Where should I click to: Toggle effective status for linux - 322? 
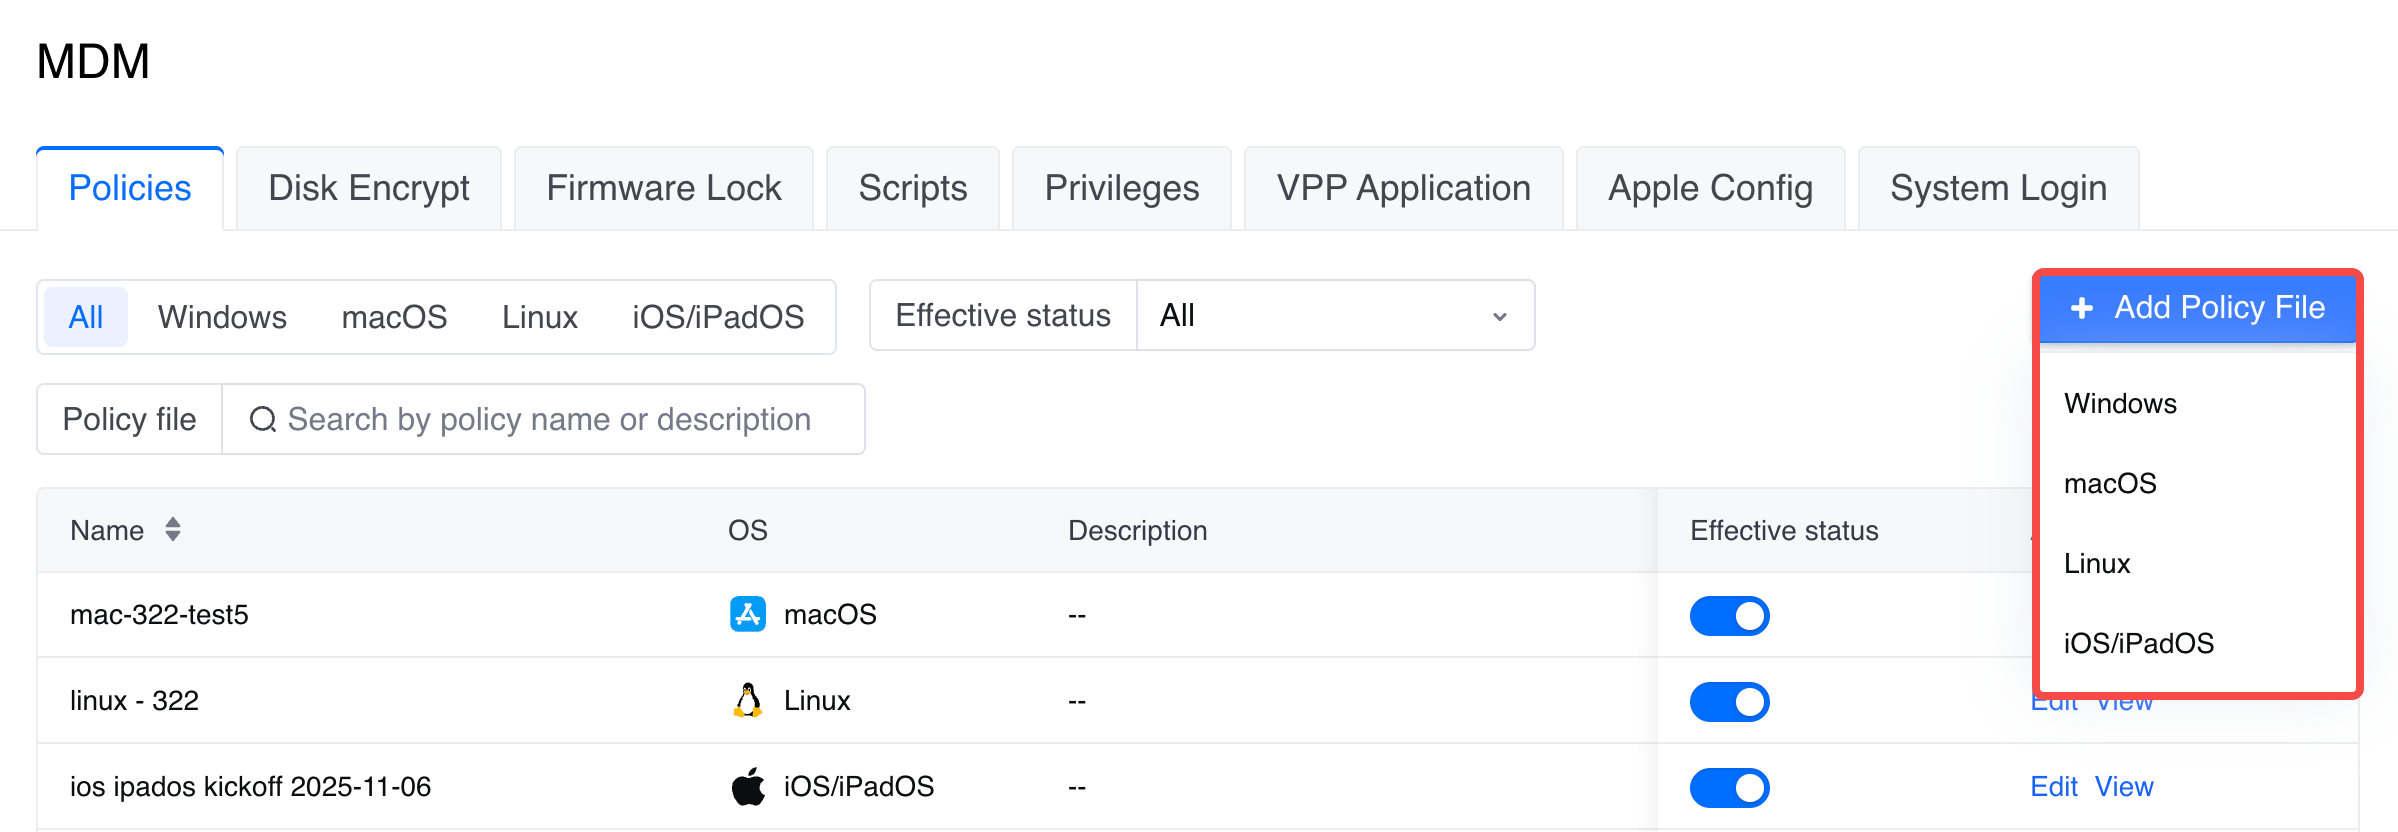pyautogui.click(x=1729, y=702)
